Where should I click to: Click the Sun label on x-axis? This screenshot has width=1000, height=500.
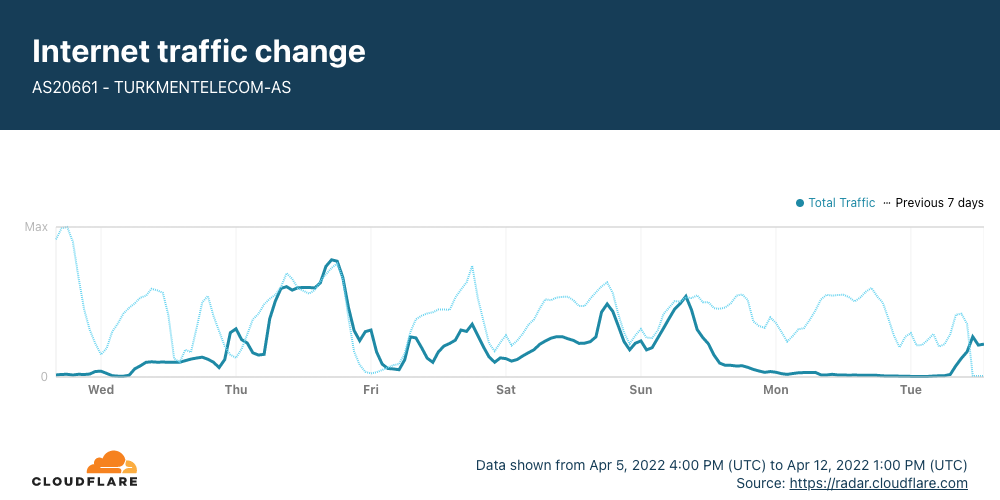coord(641,390)
